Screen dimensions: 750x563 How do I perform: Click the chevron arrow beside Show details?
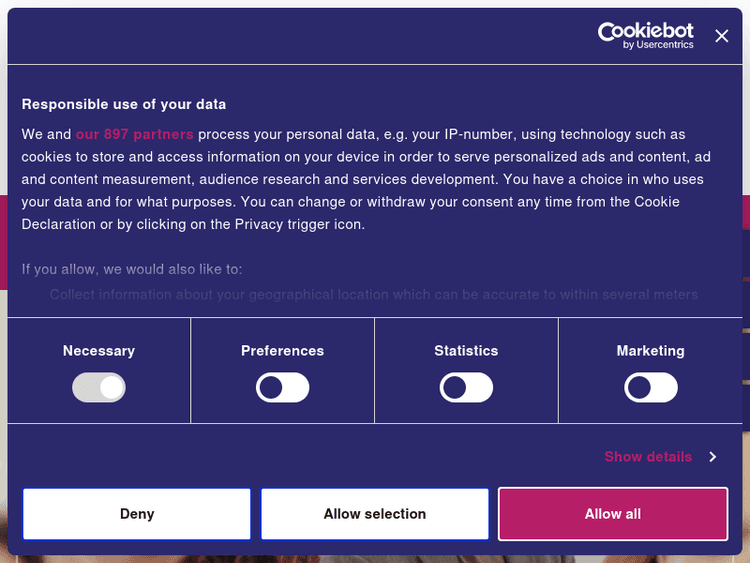click(x=713, y=457)
